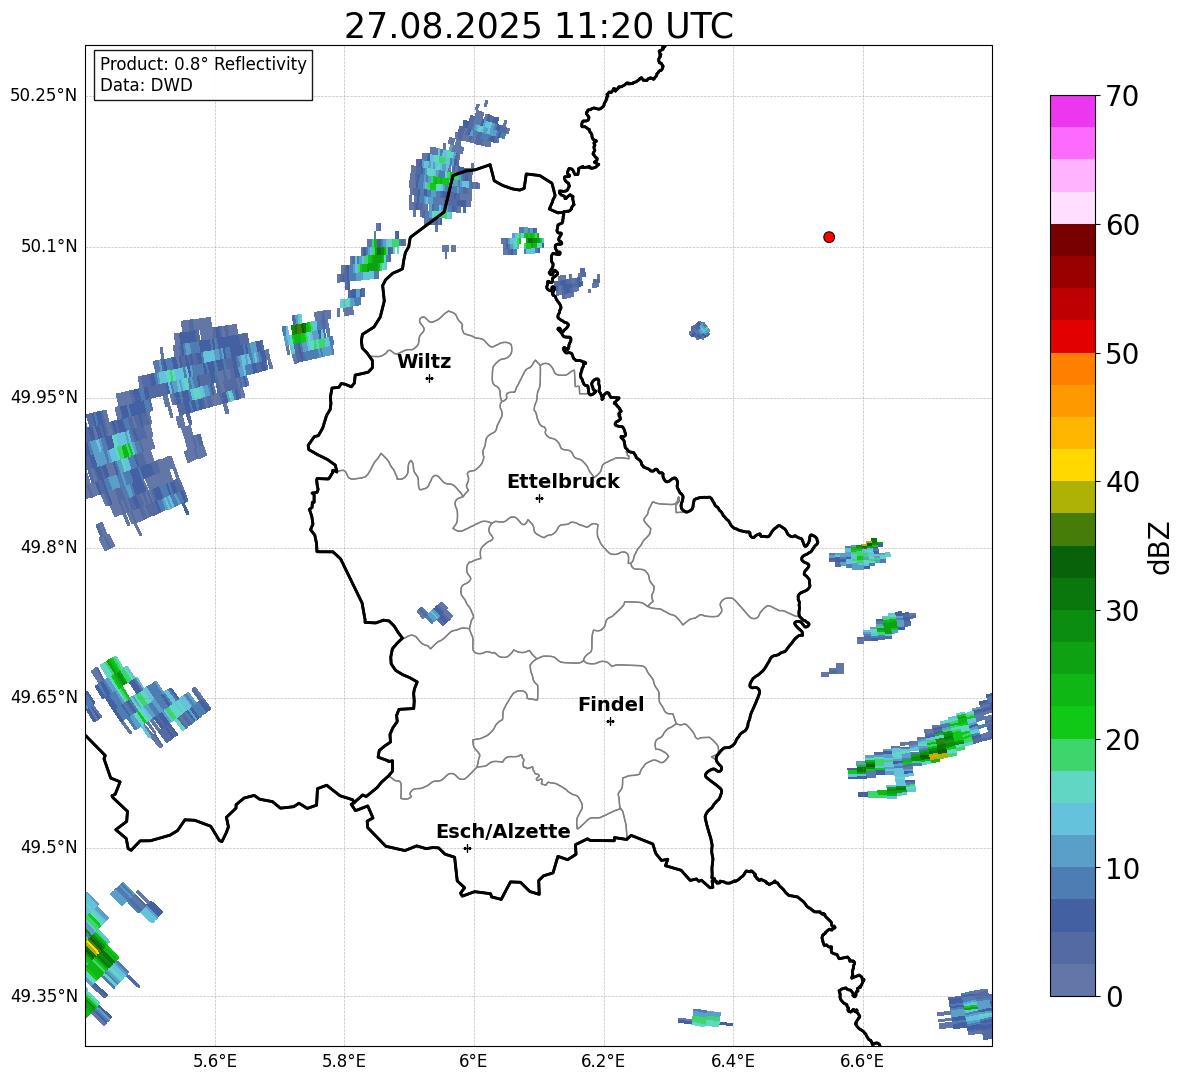Click the 0 tick on the colorbar
1184x1081 pixels.
click(x=1114, y=996)
